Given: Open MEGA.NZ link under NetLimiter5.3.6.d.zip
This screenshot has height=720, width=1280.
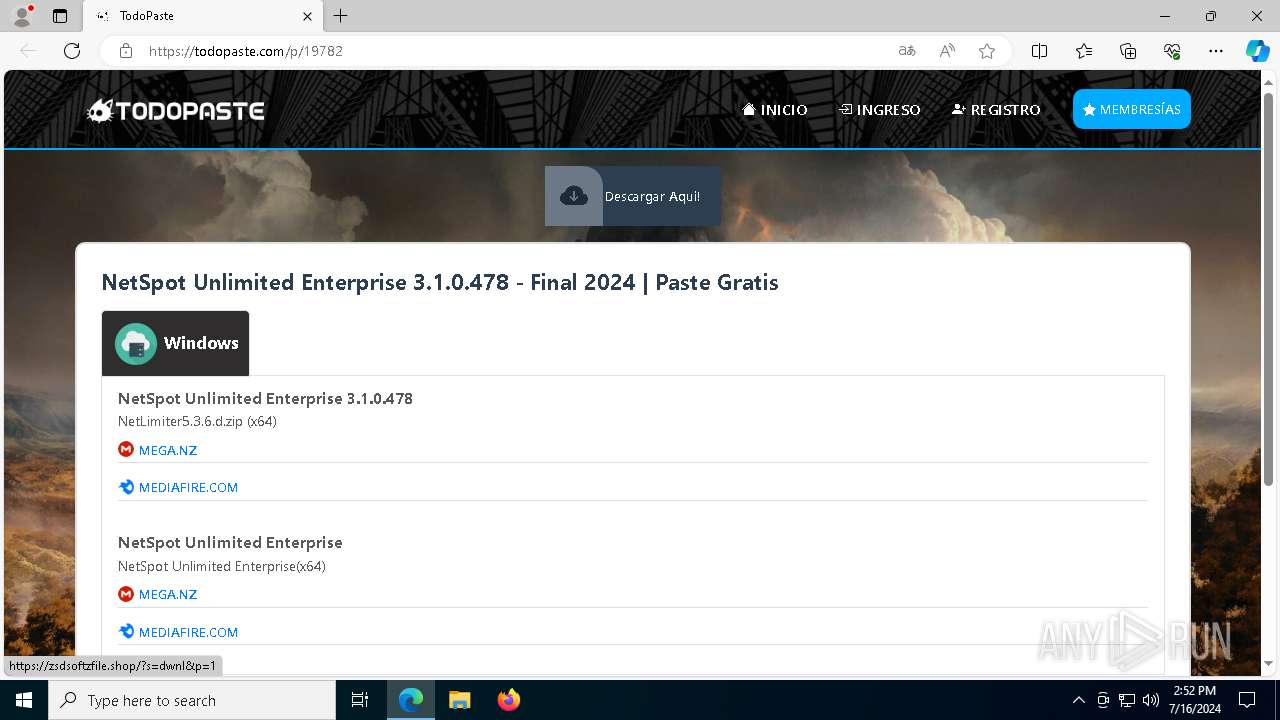Looking at the screenshot, I should pyautogui.click(x=168, y=450).
